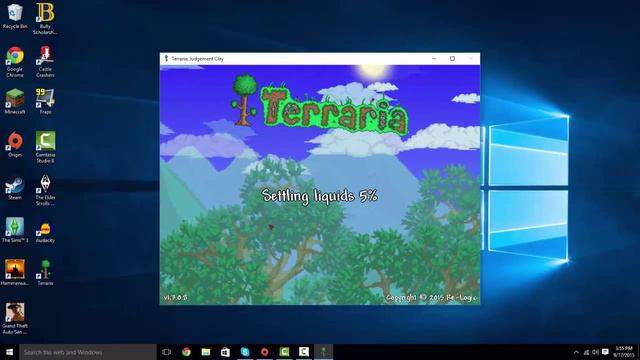Viewport: 640px width, 360px height.
Task: Select The Elder Scrolls desktop shortcut
Action: coord(45,190)
